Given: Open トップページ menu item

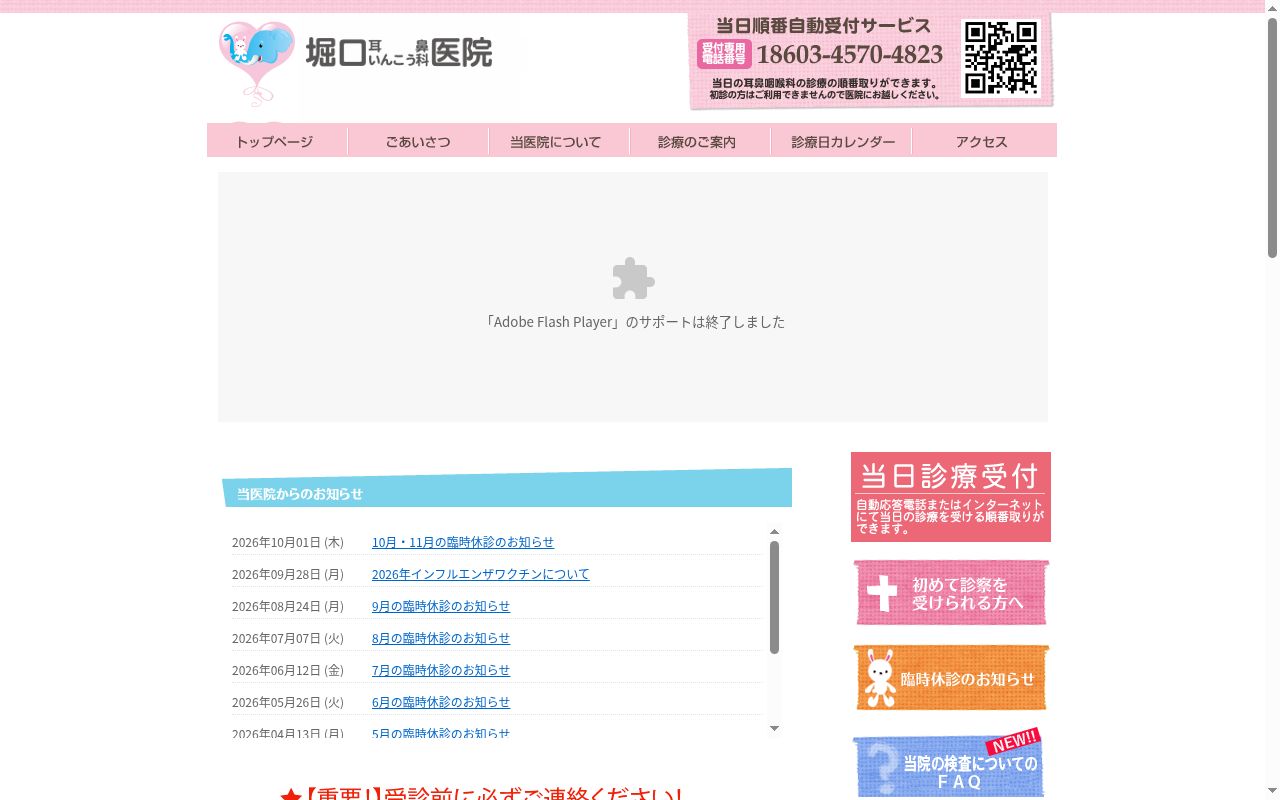Looking at the screenshot, I should point(277,141).
